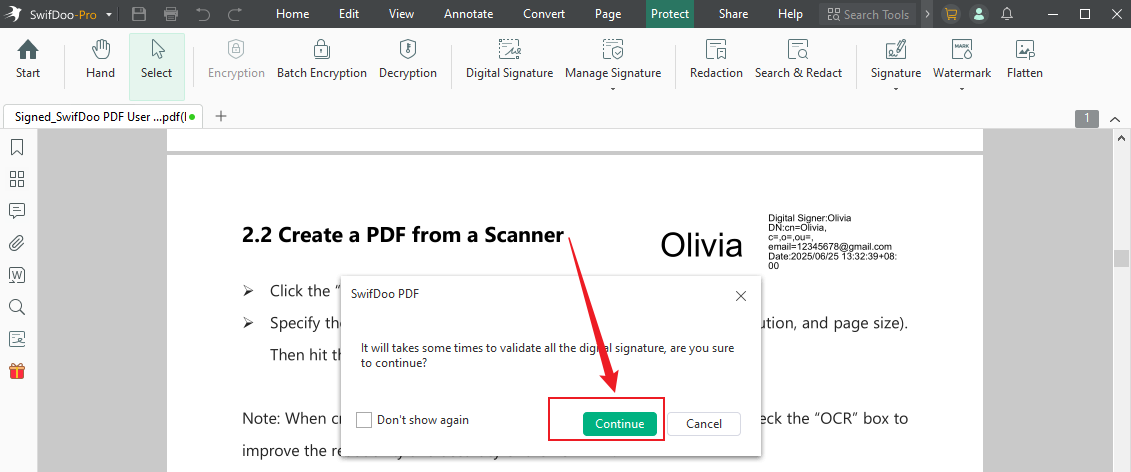Open the Share menu tab
The width and height of the screenshot is (1131, 472).
[x=734, y=14]
